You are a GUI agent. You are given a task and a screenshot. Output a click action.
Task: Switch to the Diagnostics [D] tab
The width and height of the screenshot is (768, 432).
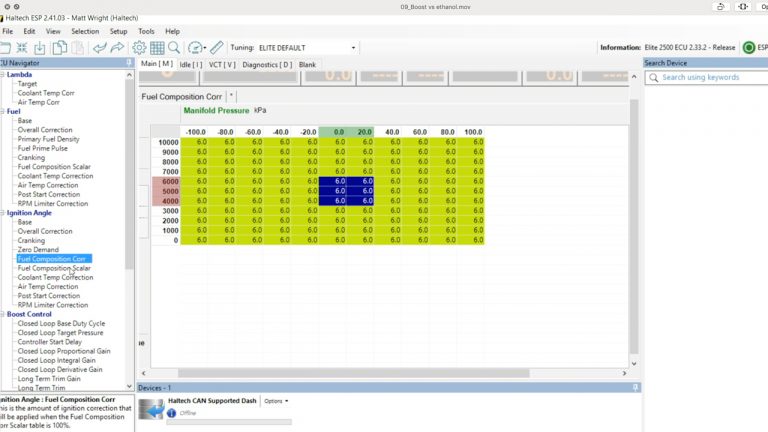pyautogui.click(x=267, y=64)
